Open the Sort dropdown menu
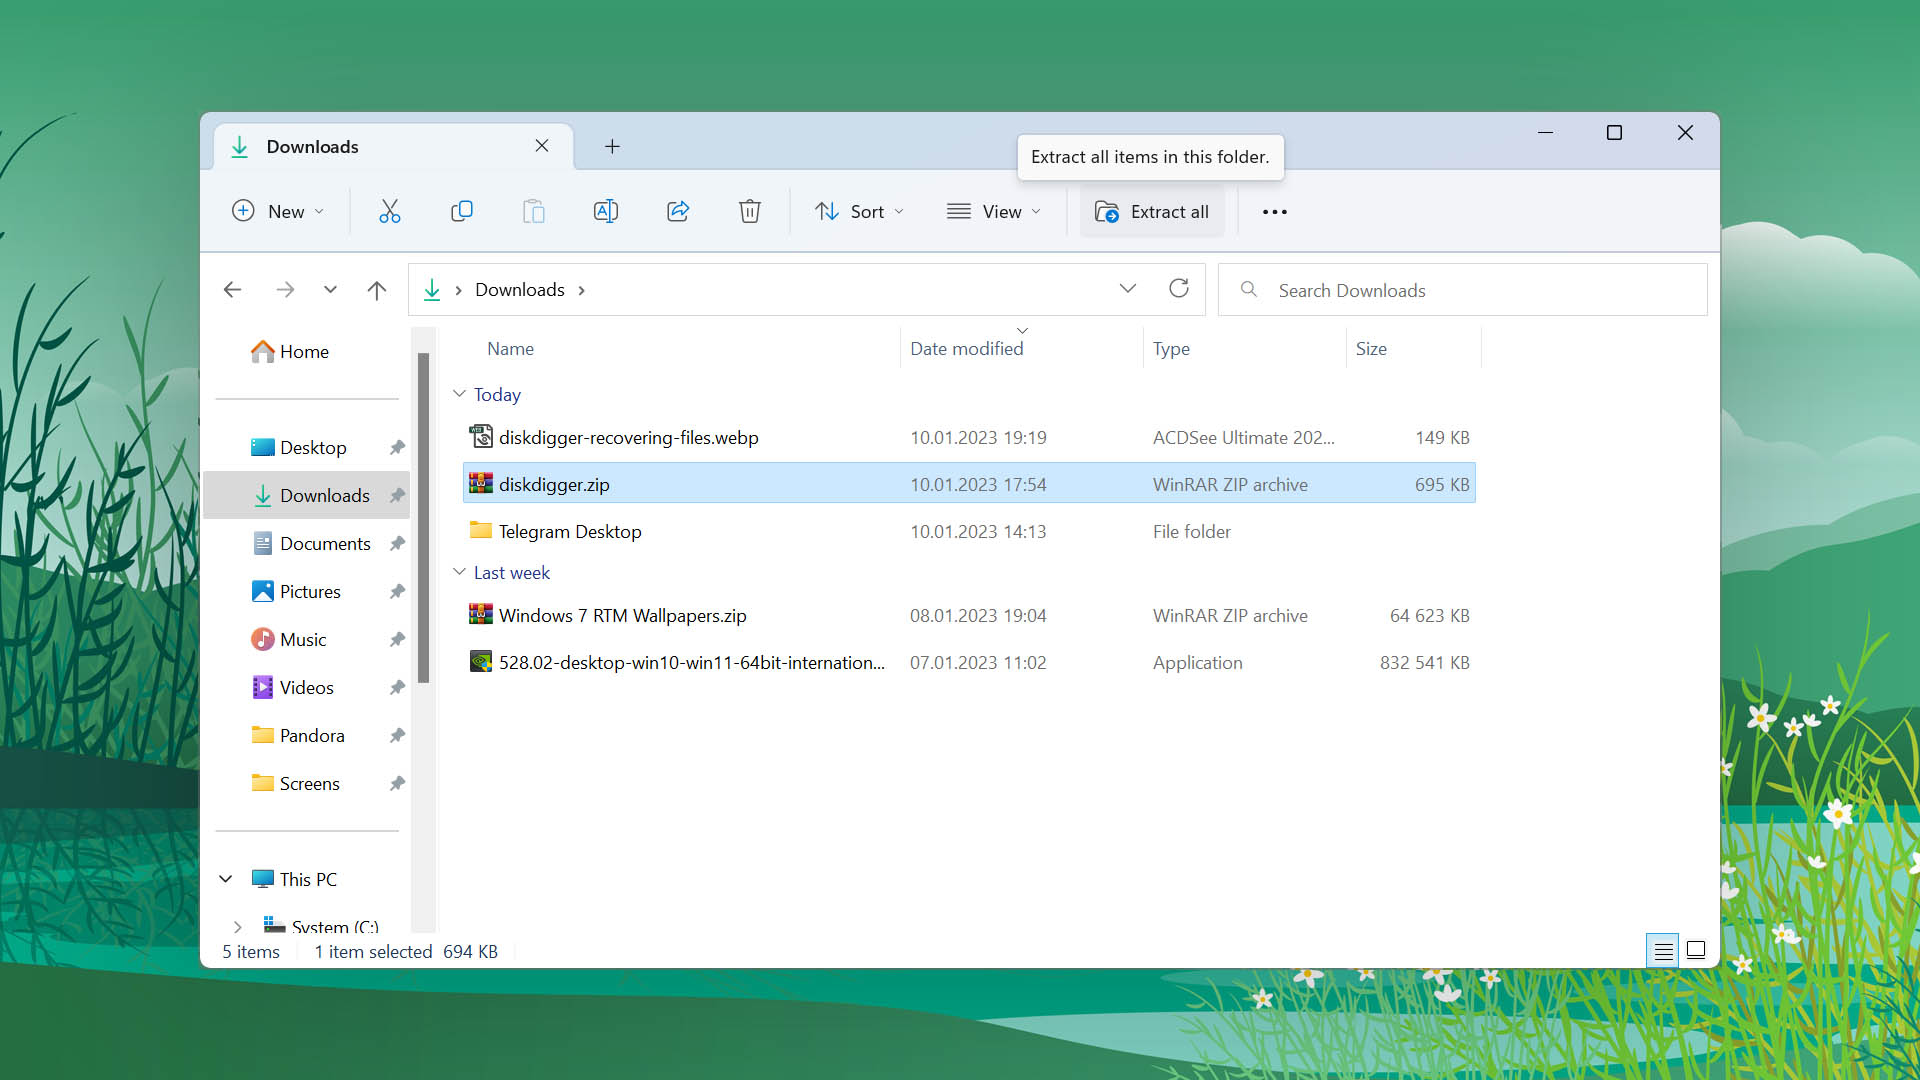Image resolution: width=1920 pixels, height=1080 pixels. [x=859, y=211]
